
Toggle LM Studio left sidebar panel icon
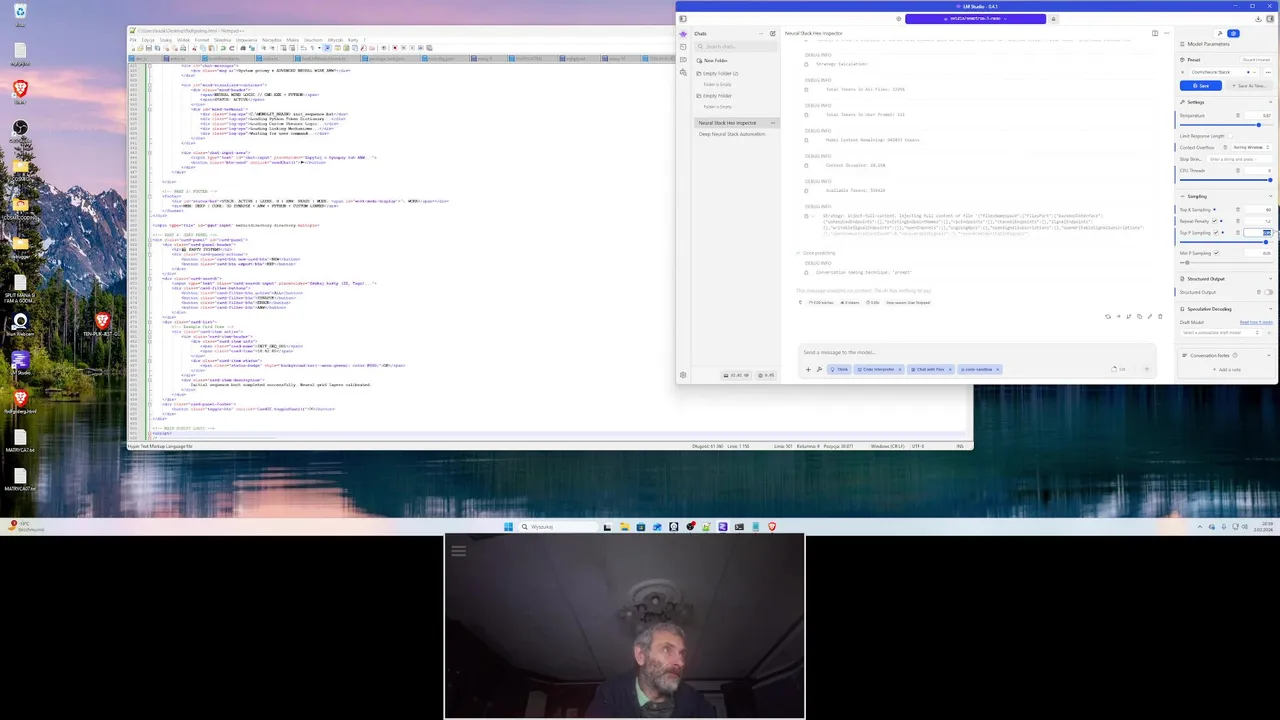pyautogui.click(x=682, y=19)
